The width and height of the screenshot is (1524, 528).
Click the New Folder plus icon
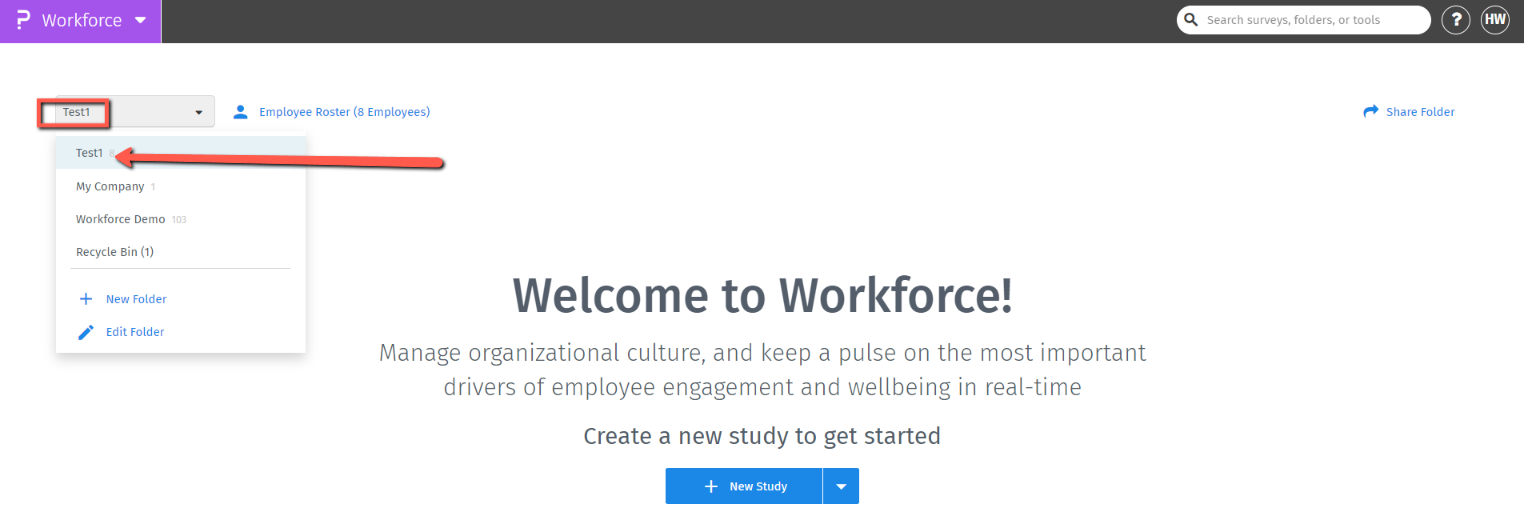[x=86, y=299]
